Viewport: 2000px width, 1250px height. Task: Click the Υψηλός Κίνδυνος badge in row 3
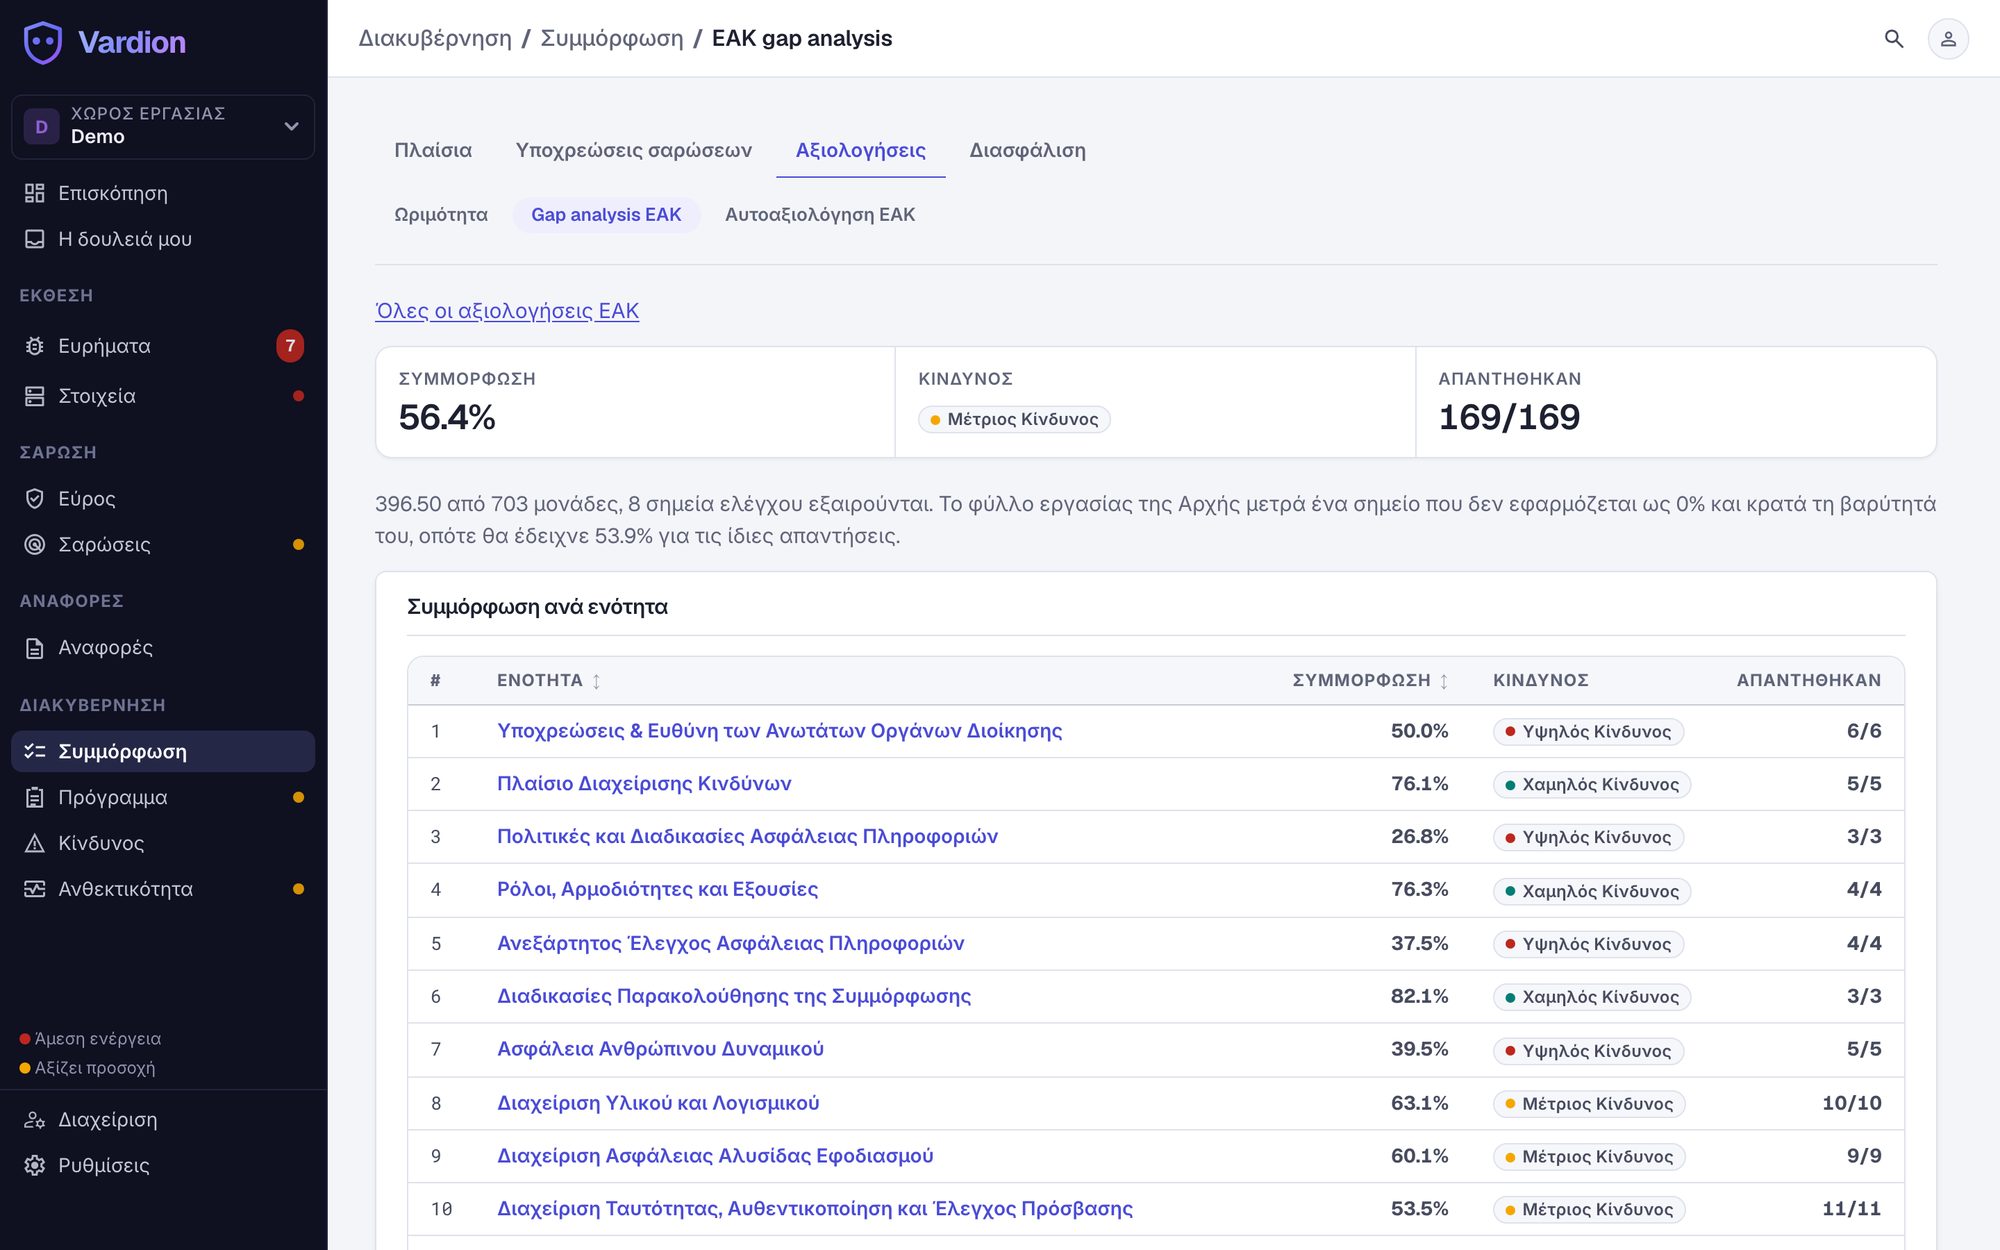coord(1588,837)
